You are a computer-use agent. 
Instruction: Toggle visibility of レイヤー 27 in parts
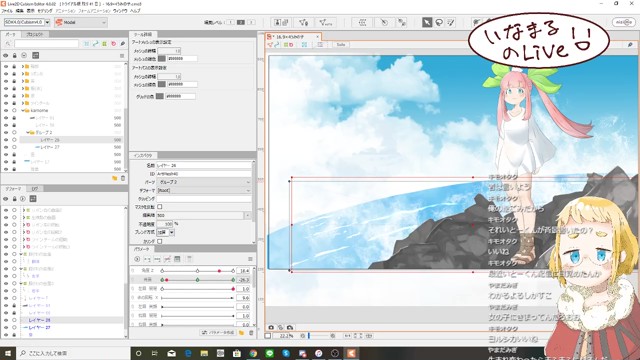pyautogui.click(x=6, y=147)
